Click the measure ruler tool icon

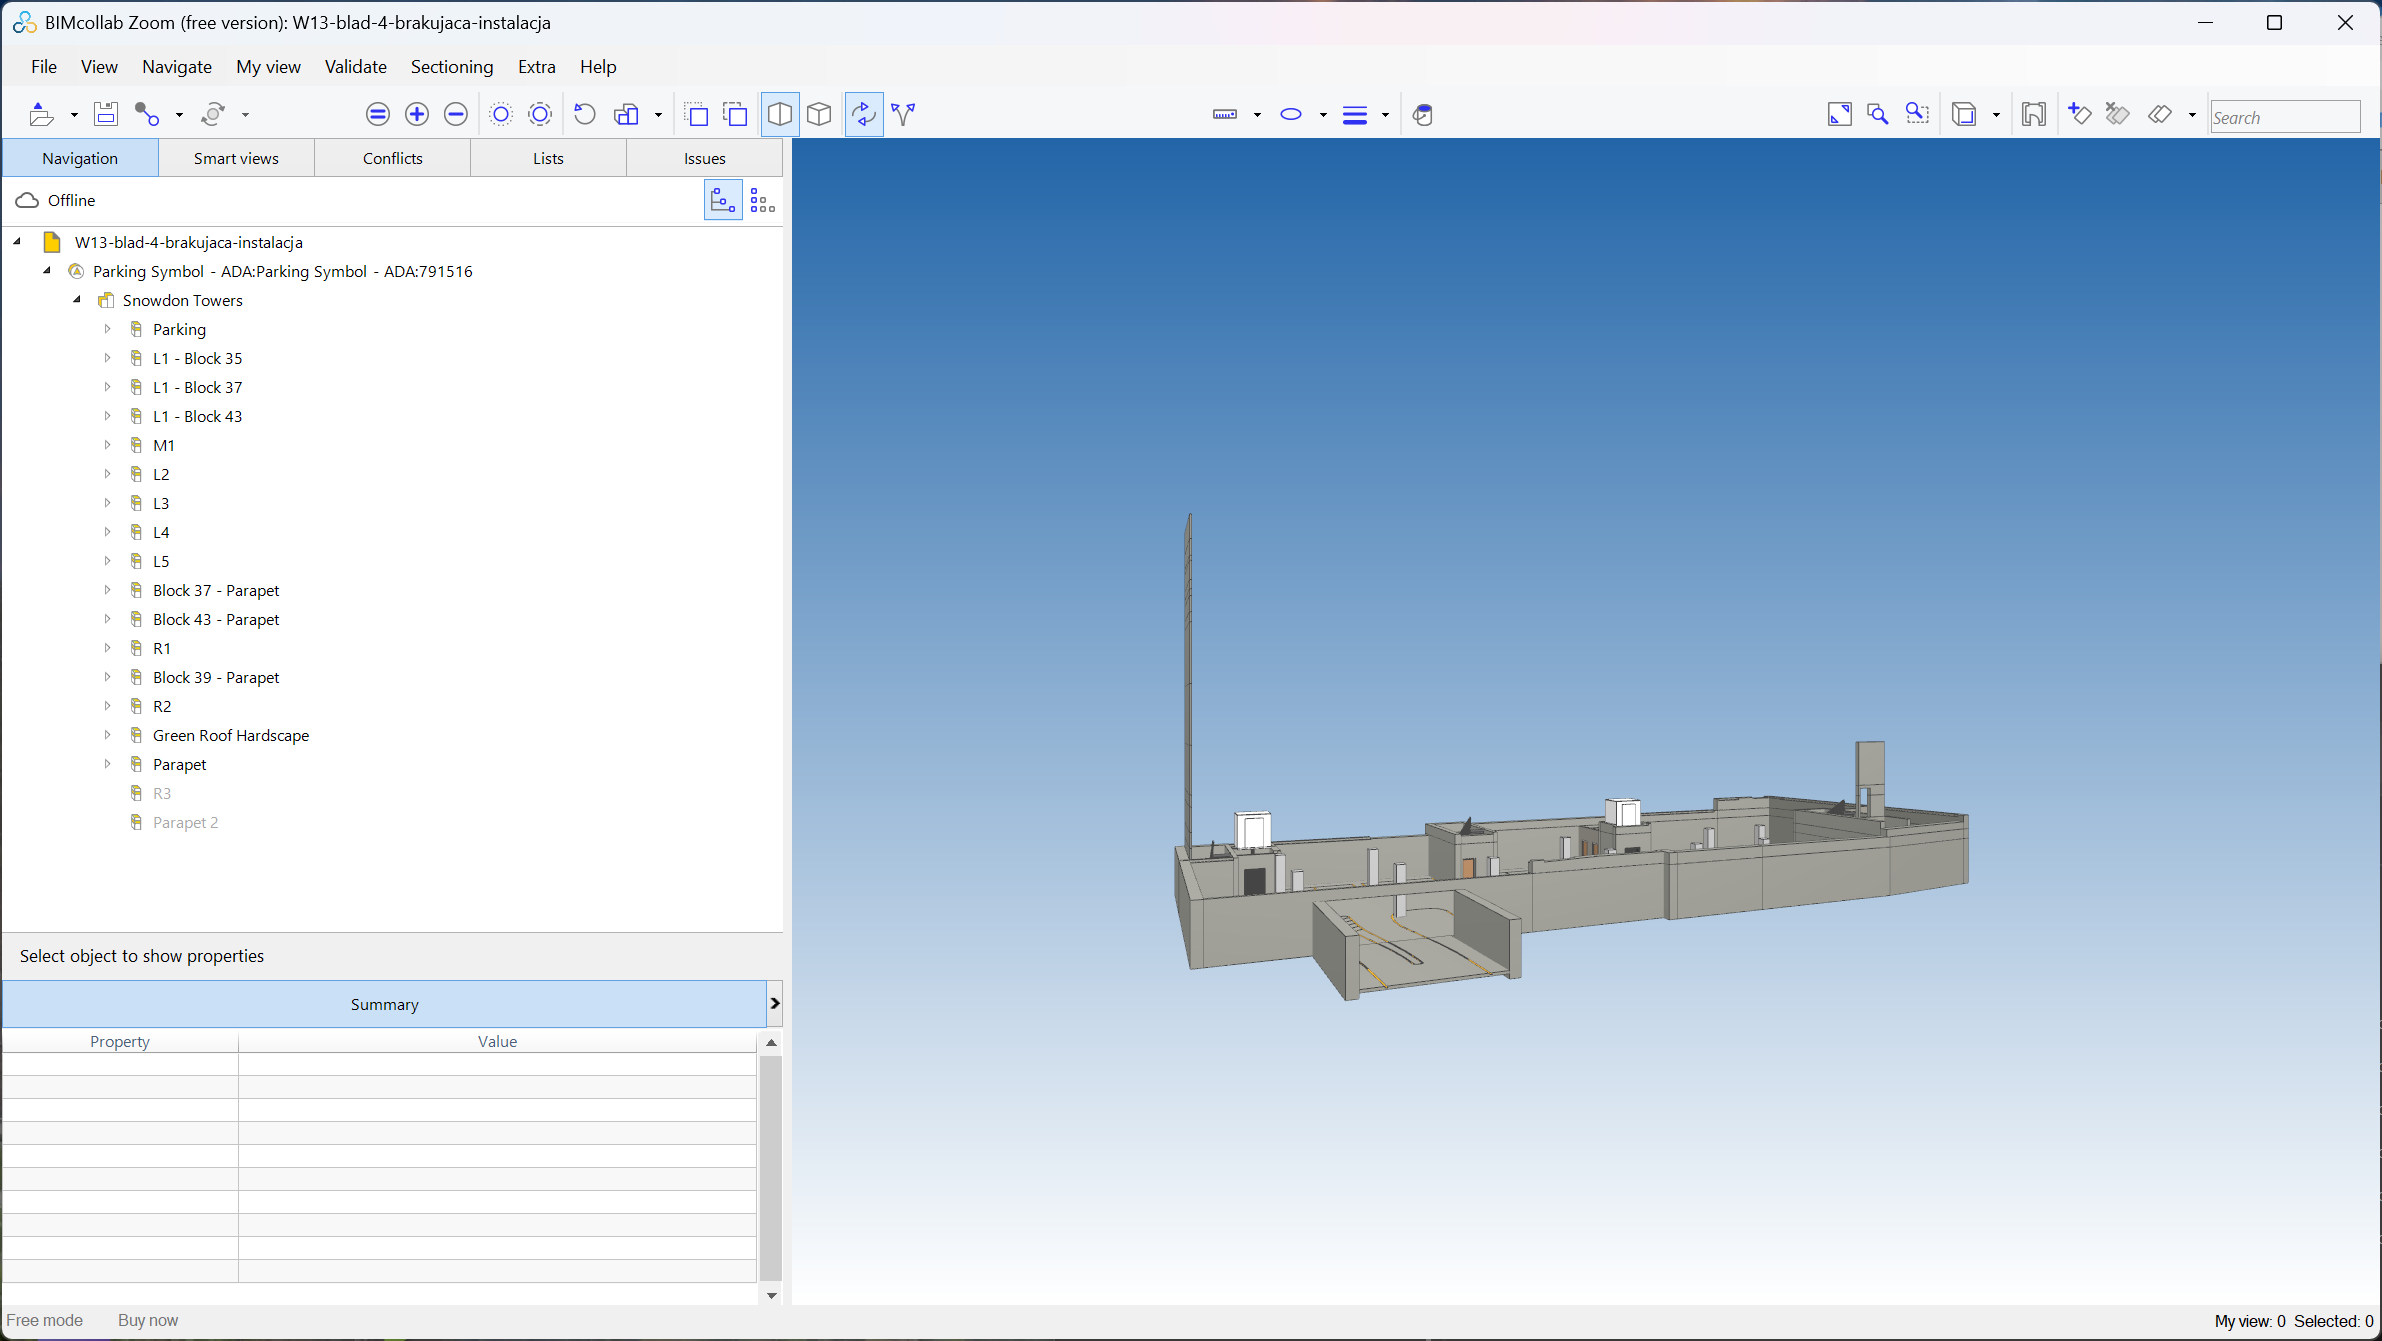tap(1225, 115)
